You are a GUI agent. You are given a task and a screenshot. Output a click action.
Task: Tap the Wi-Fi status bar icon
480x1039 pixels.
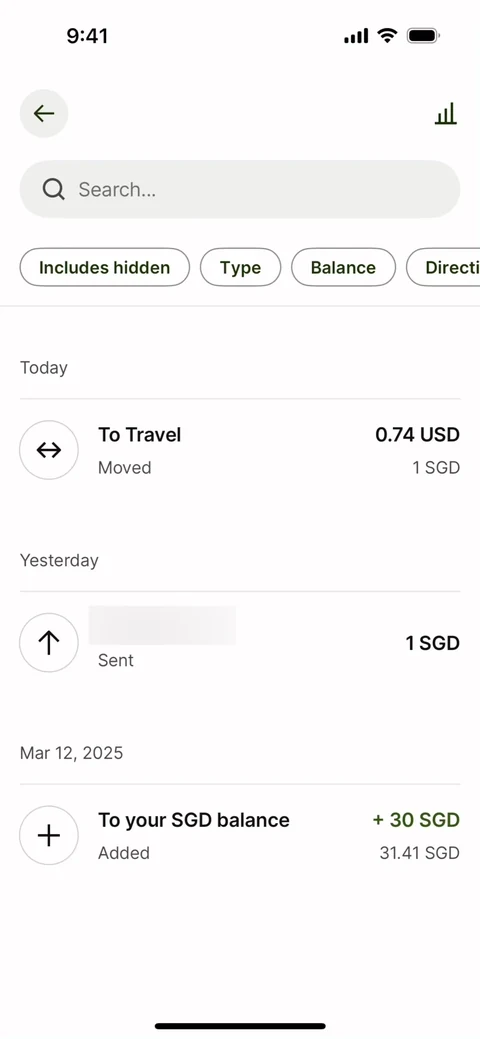[x=387, y=36]
